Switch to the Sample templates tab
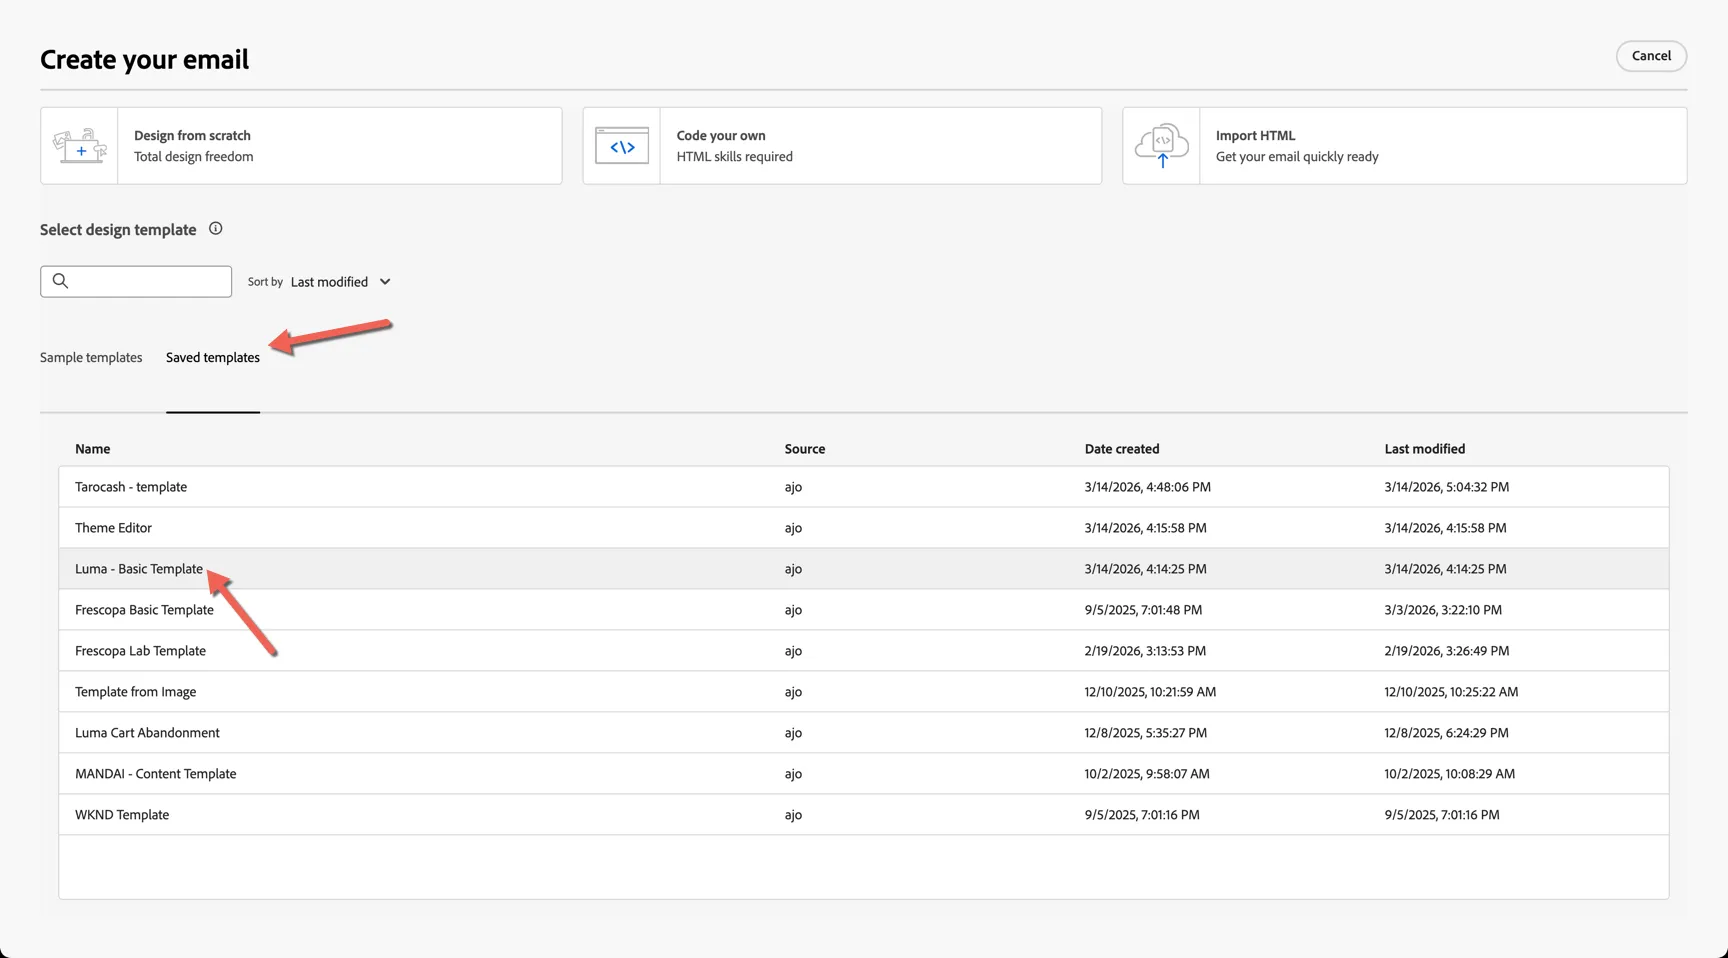The width and height of the screenshot is (1728, 958). click(91, 357)
